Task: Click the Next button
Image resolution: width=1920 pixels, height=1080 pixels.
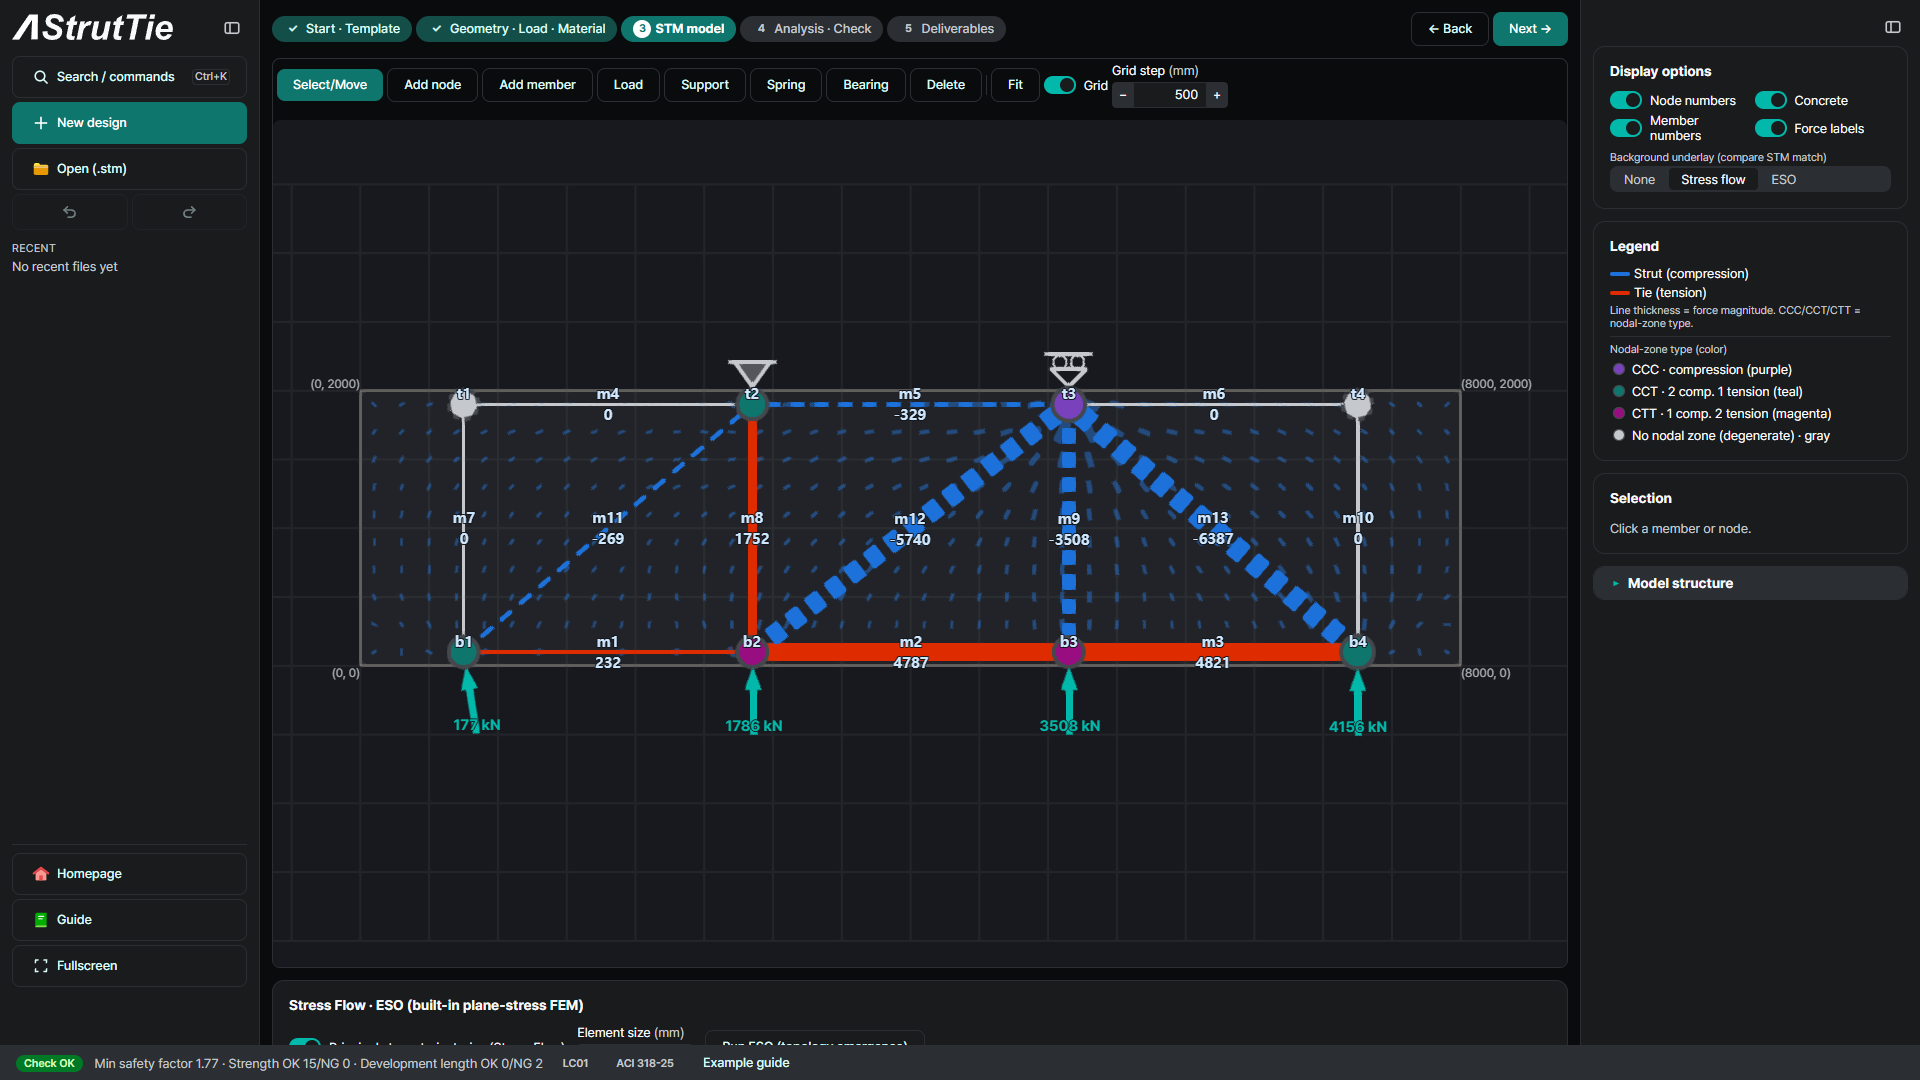Action: coord(1530,29)
